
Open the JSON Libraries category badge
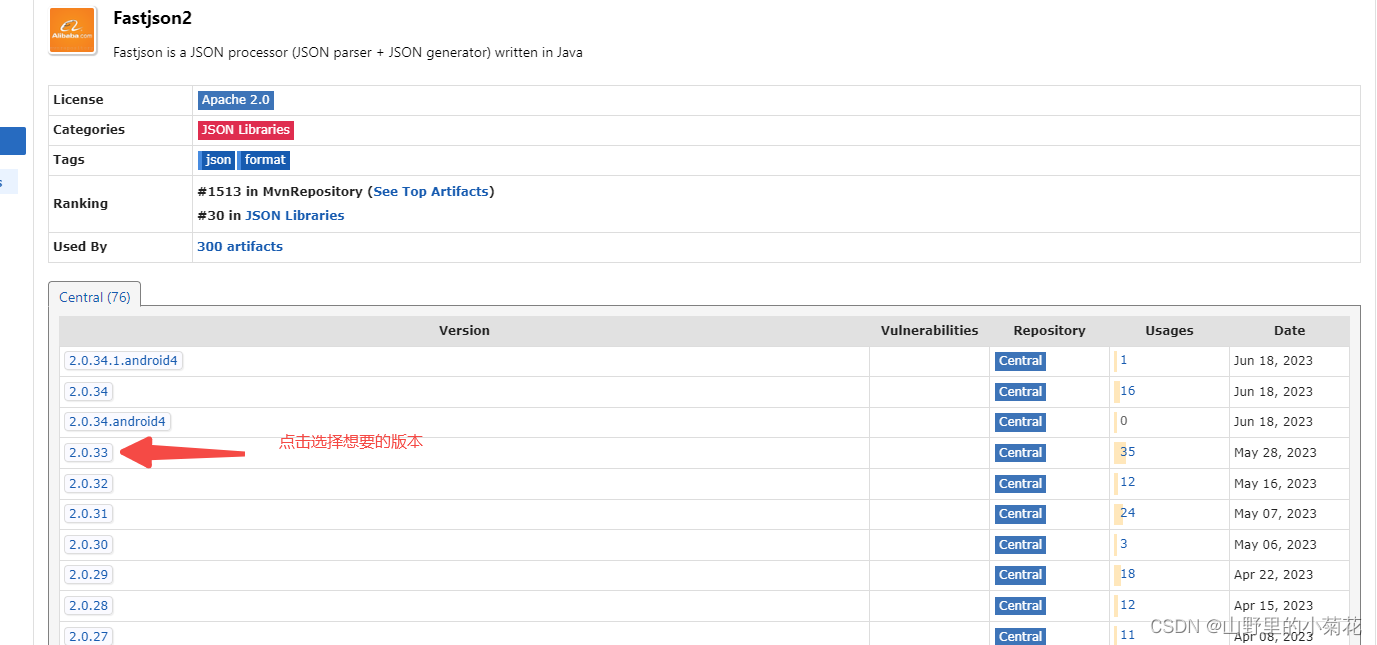click(x=245, y=130)
